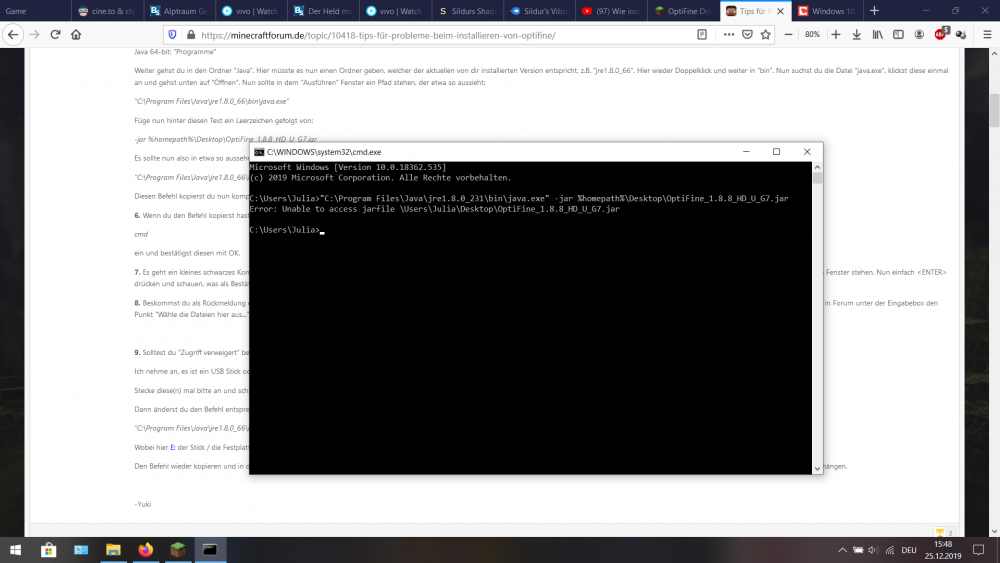This screenshot has height=563, width=1000.
Task: Toggle Reader View in address bar
Action: (702, 35)
